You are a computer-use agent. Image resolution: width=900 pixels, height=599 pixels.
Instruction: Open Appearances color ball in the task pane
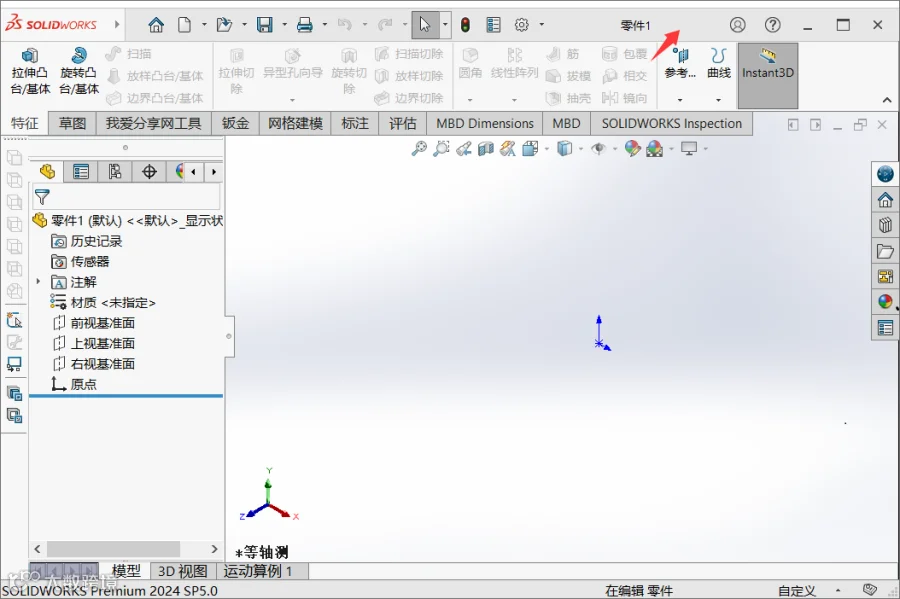click(885, 301)
